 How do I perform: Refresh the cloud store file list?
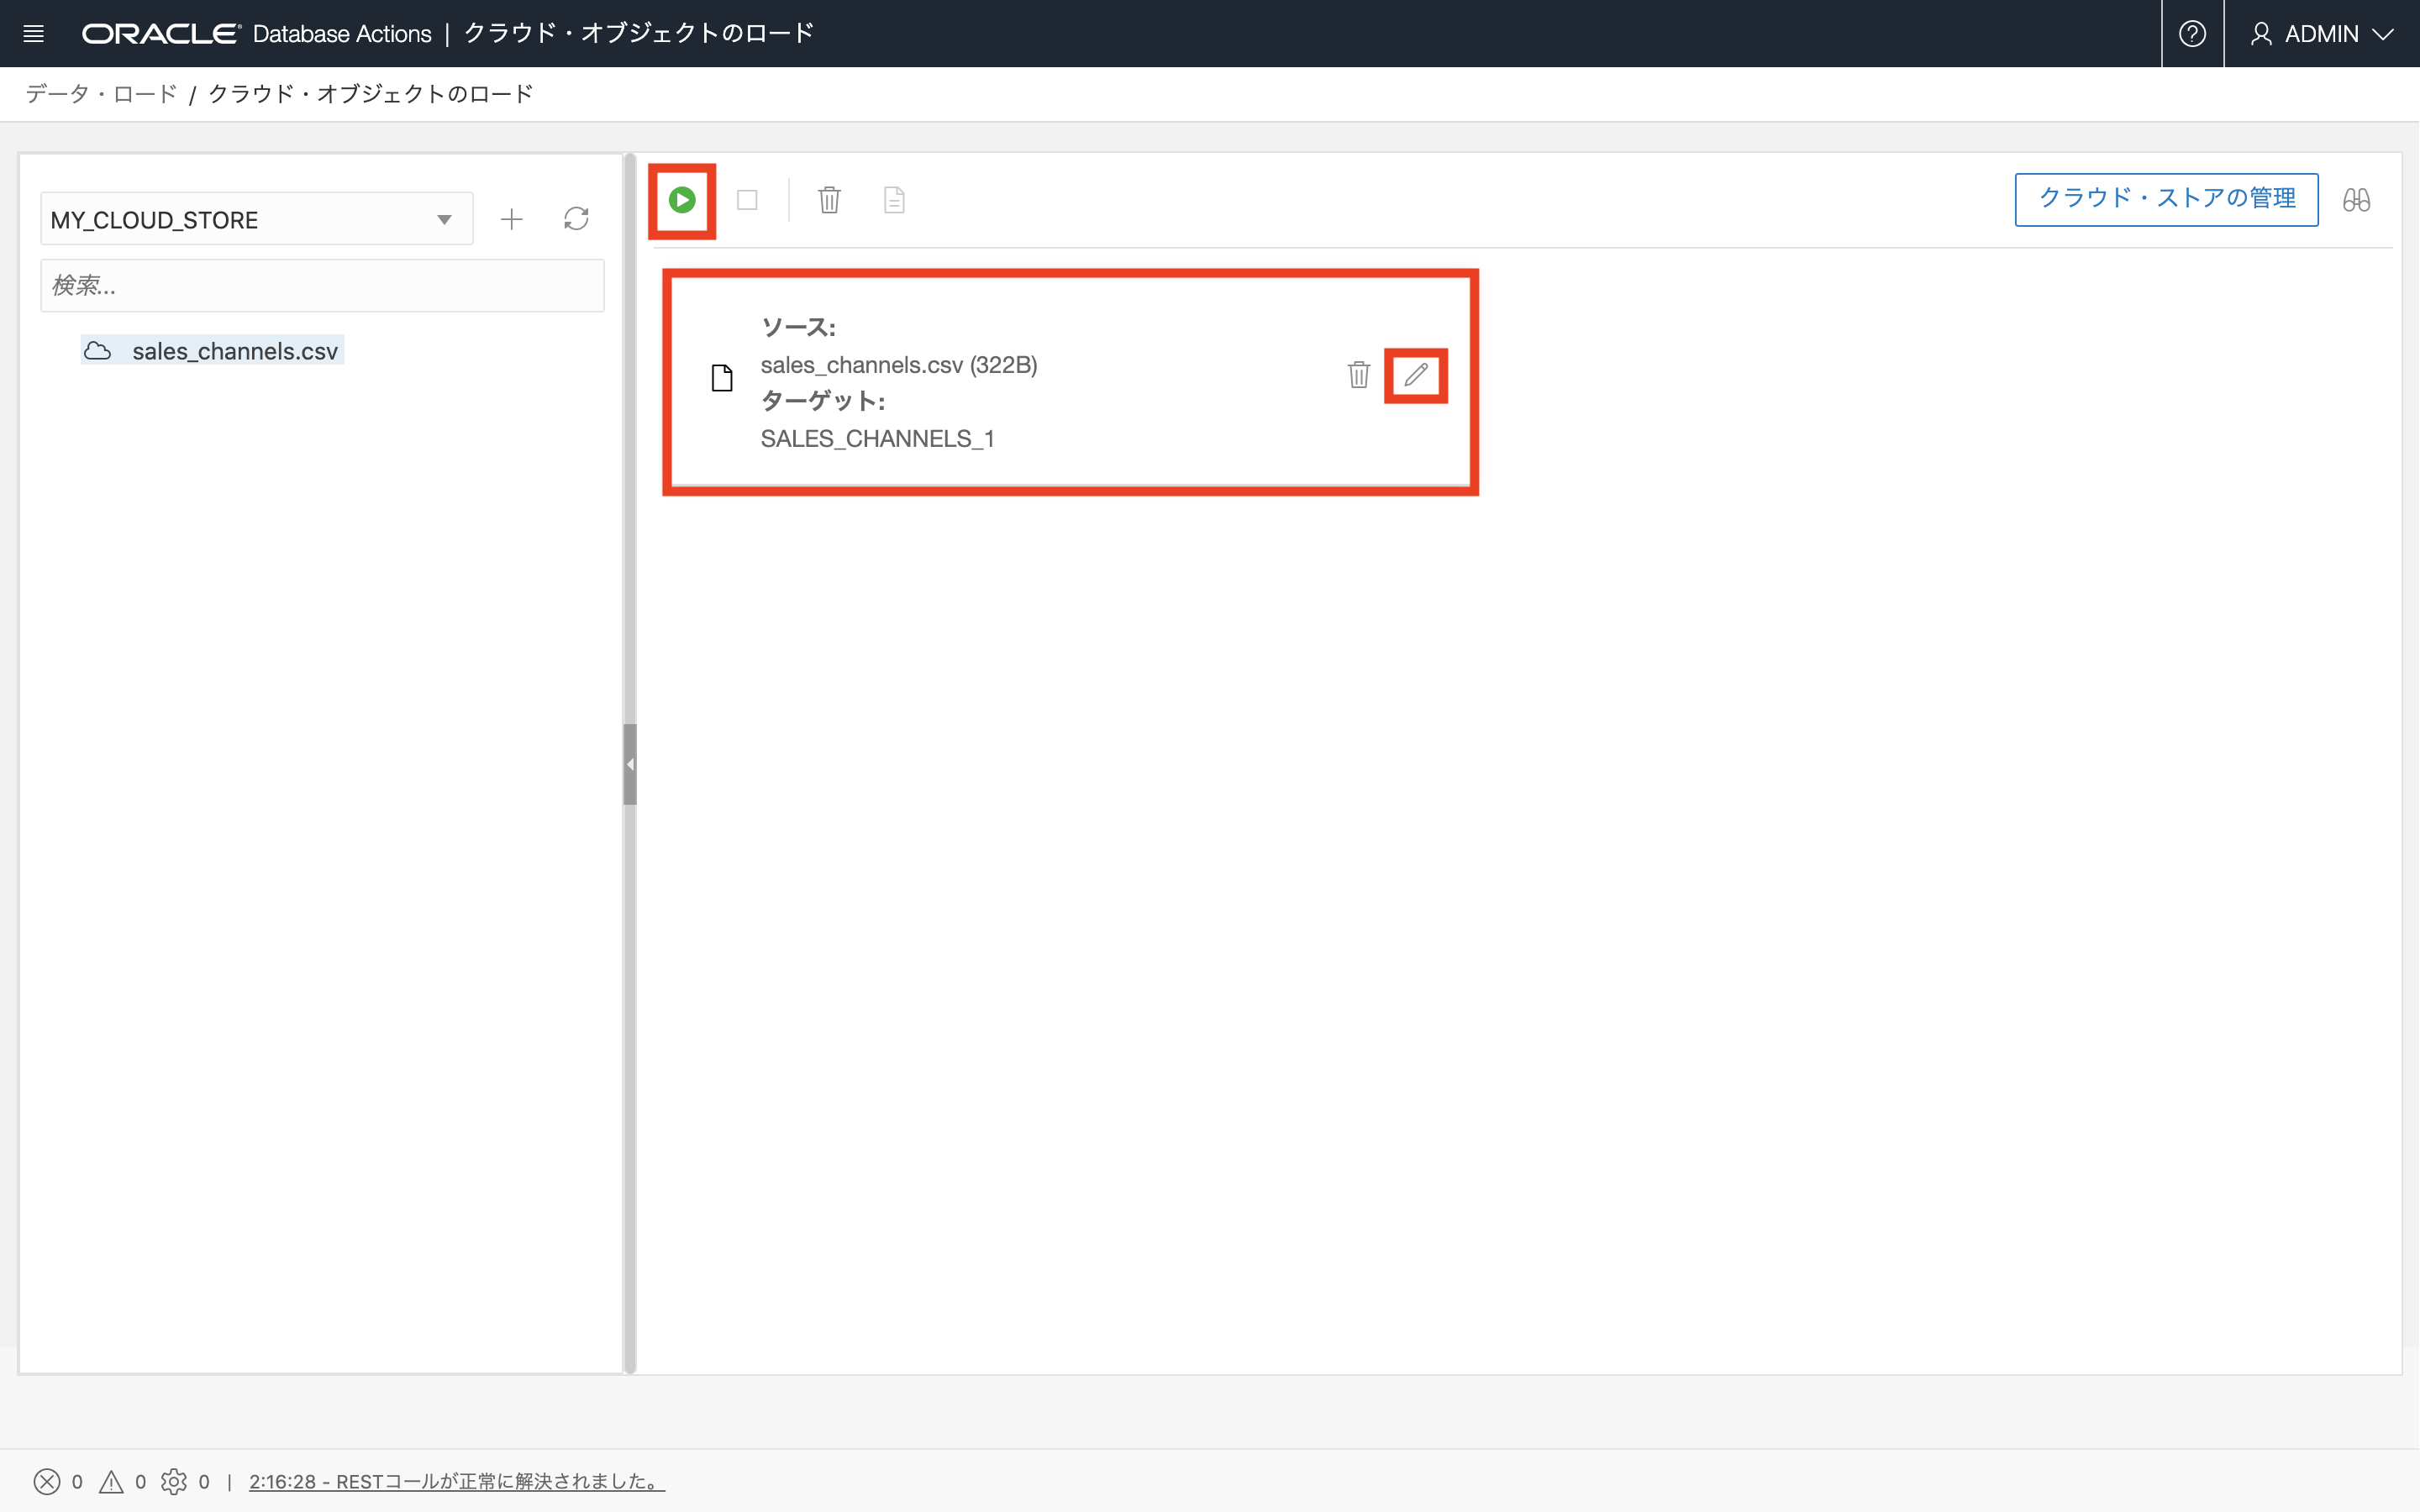576,219
